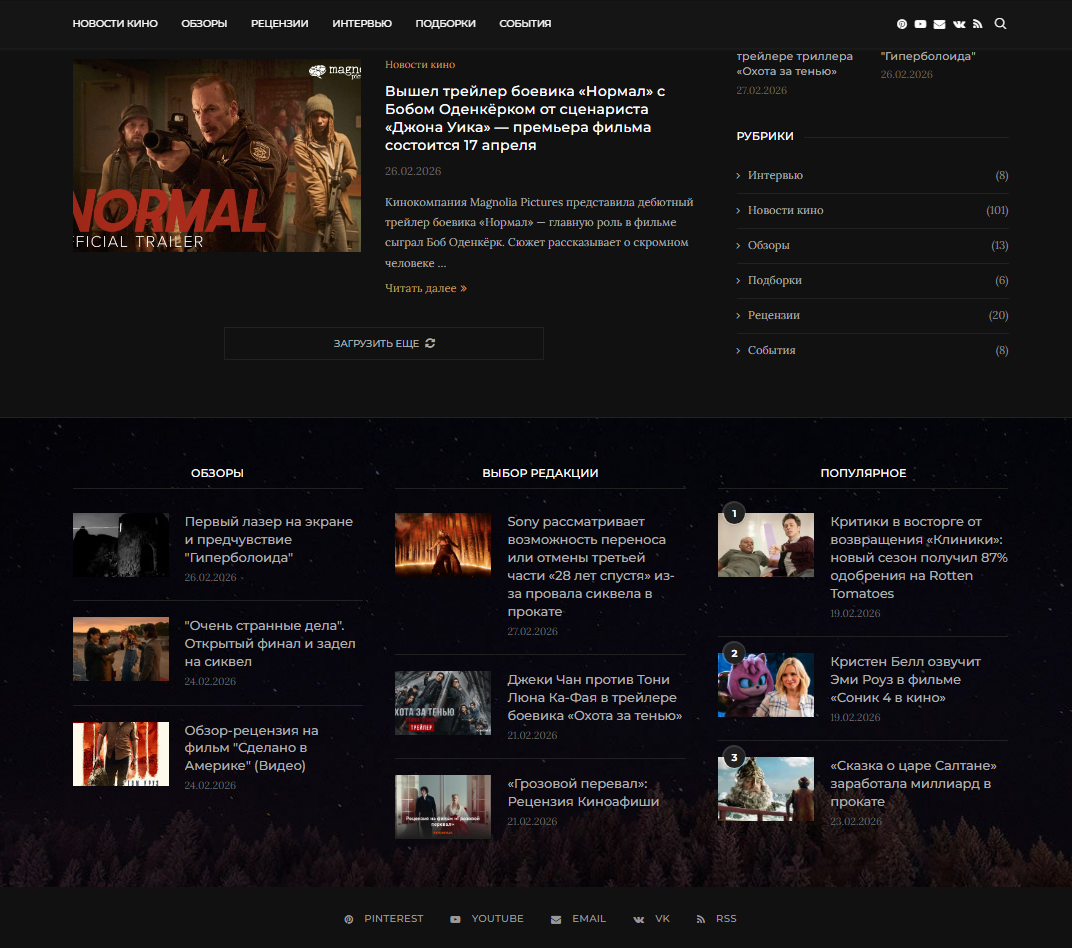The width and height of the screenshot is (1072, 948).
Task: Click the chevron next to Интервью rubric
Action: (x=738, y=176)
